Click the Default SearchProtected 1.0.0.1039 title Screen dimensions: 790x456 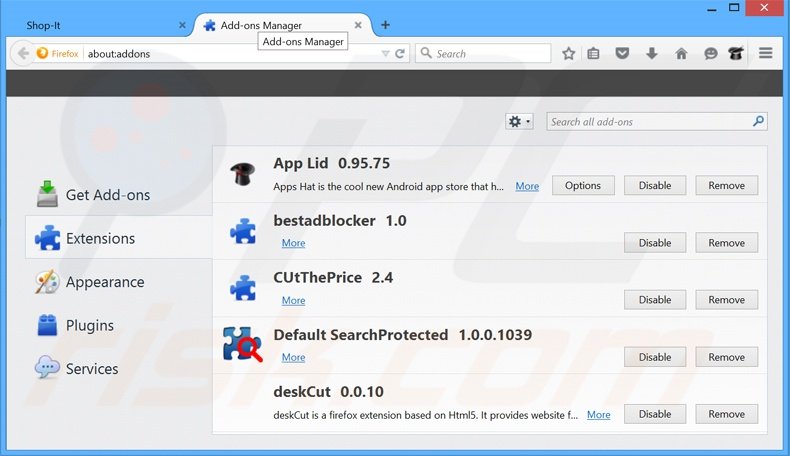pyautogui.click(x=403, y=335)
